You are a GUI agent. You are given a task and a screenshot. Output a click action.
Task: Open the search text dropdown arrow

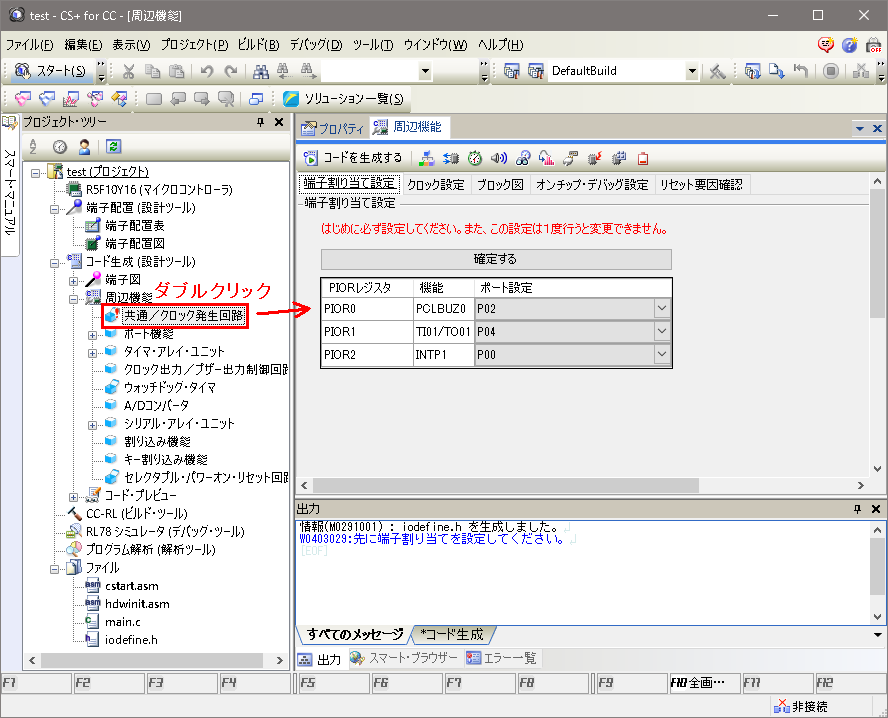tap(425, 71)
